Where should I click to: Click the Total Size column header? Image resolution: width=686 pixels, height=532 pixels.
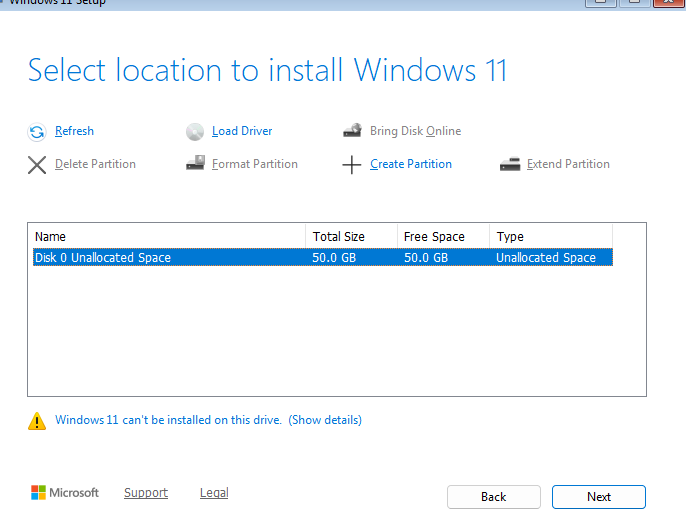click(351, 237)
